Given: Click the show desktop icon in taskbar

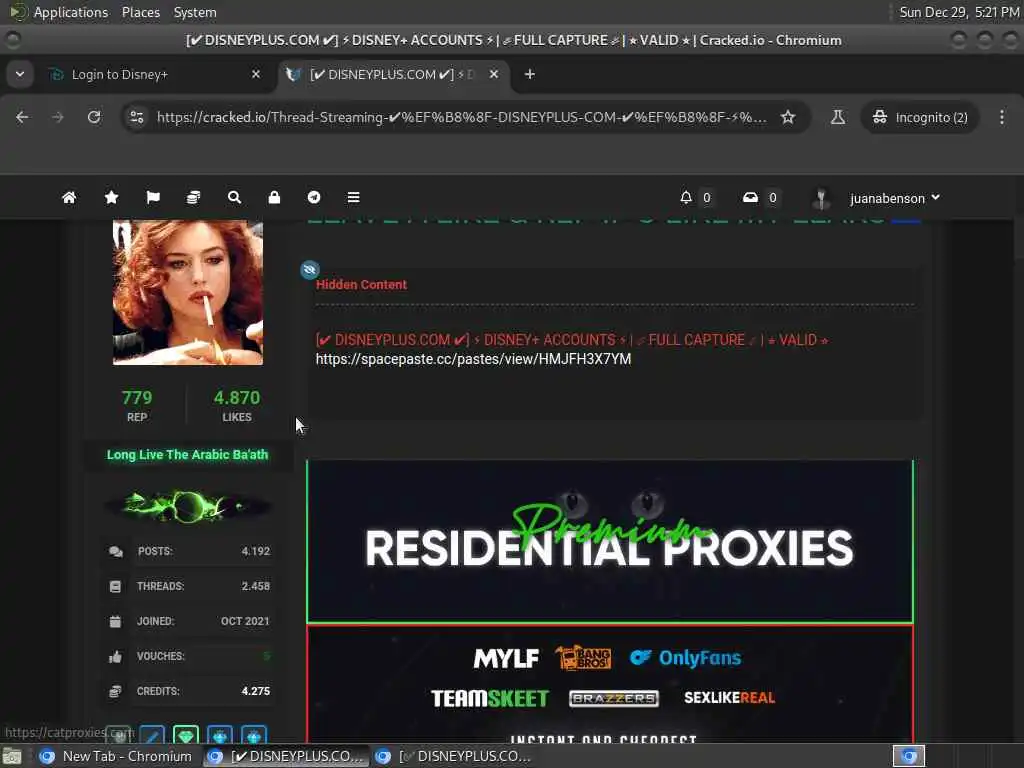Looking at the screenshot, I should [x=12, y=757].
